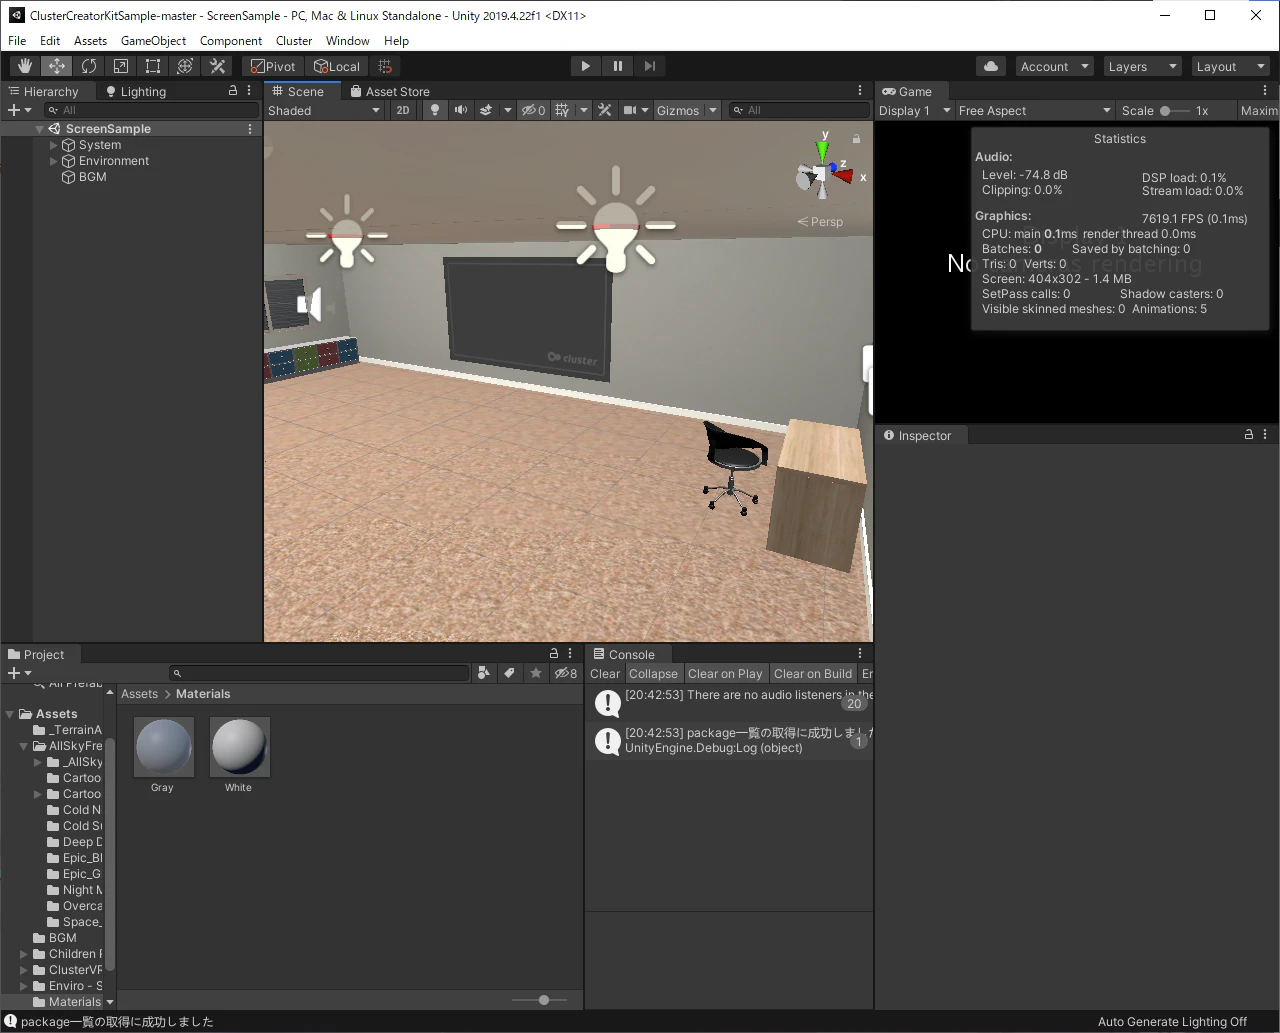Toggle hidden objects visibility count
This screenshot has width=1280, height=1033.
533,110
